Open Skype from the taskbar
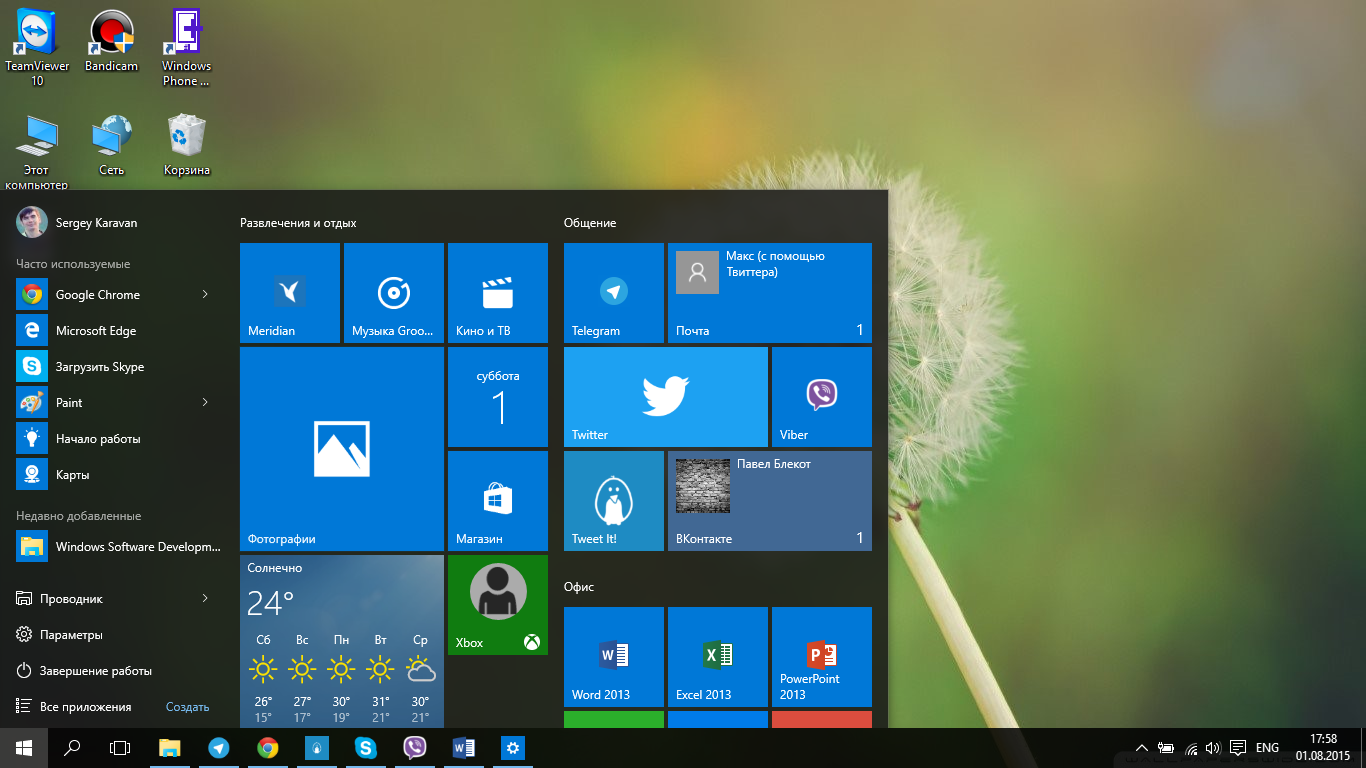1366x768 pixels. (x=366, y=747)
